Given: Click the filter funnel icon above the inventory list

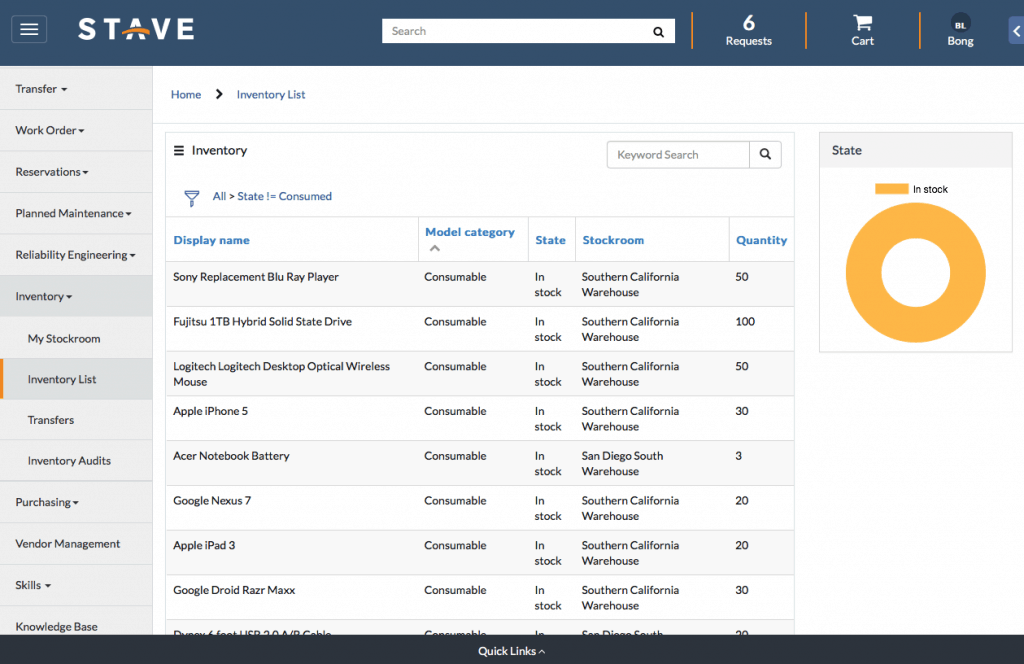Looking at the screenshot, I should click(191, 197).
